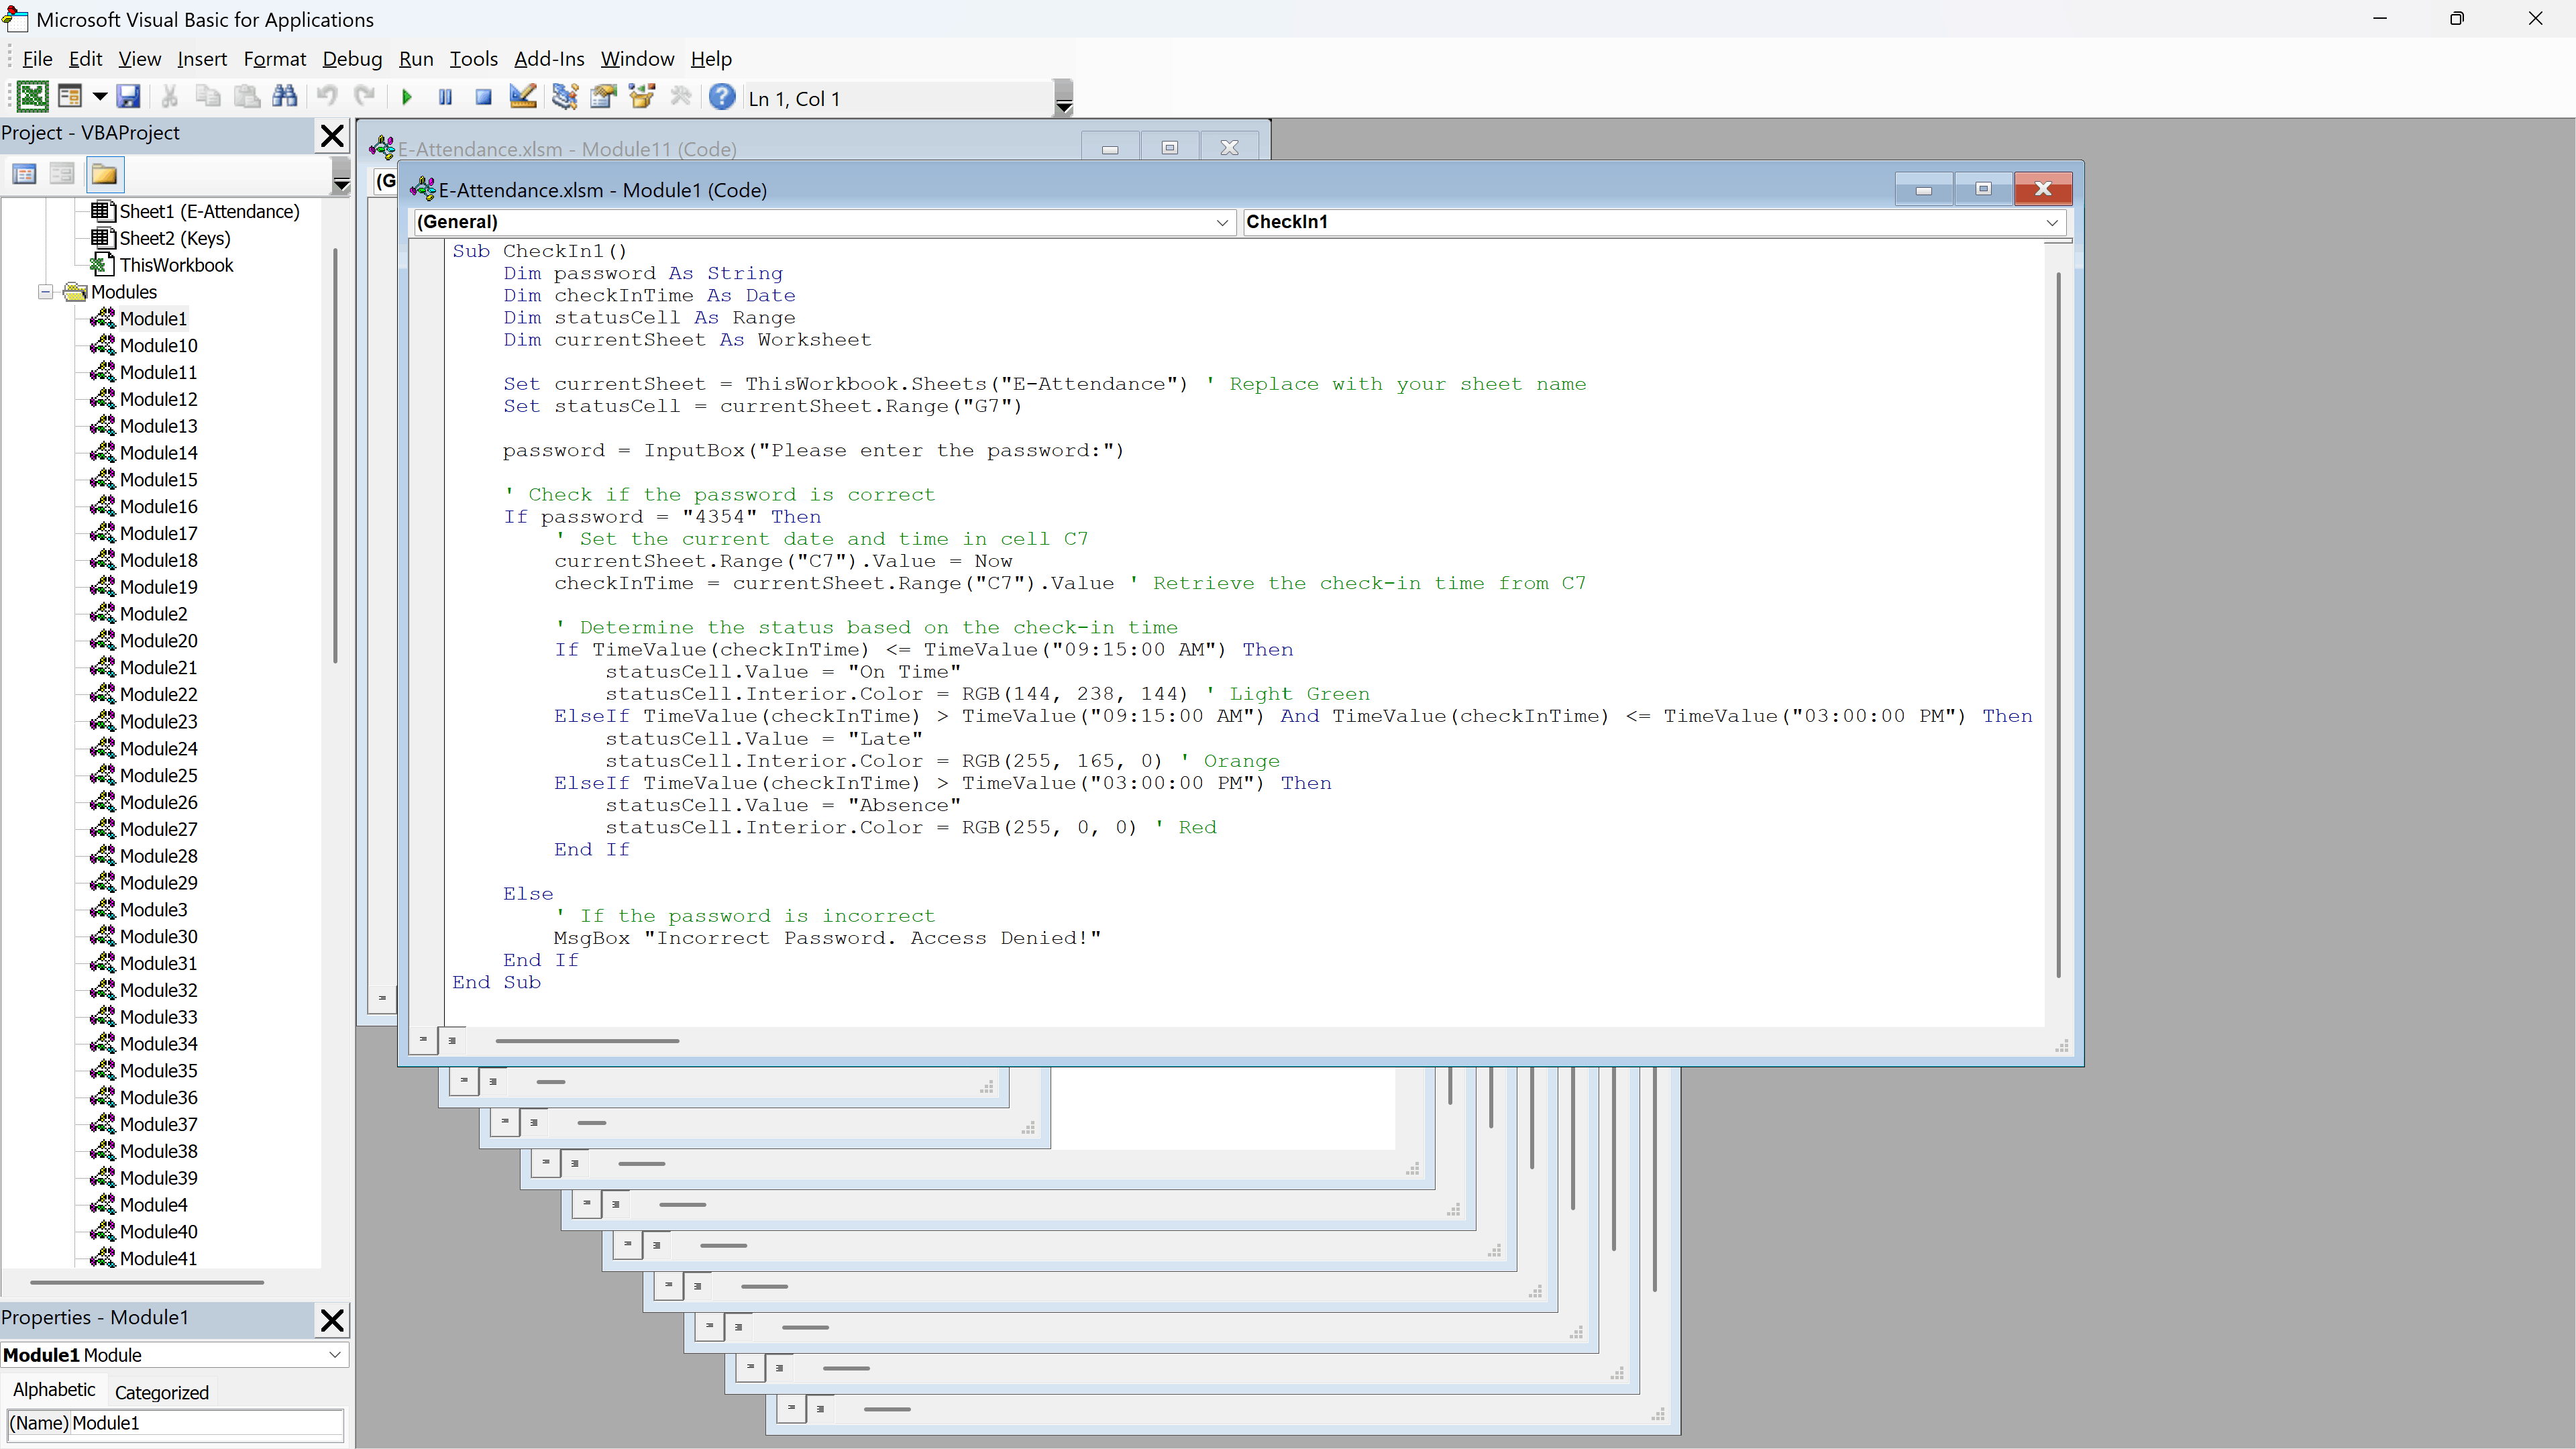Click the View Microsoft Excel icon
The image size is (2576, 1449).
pos(32,97)
